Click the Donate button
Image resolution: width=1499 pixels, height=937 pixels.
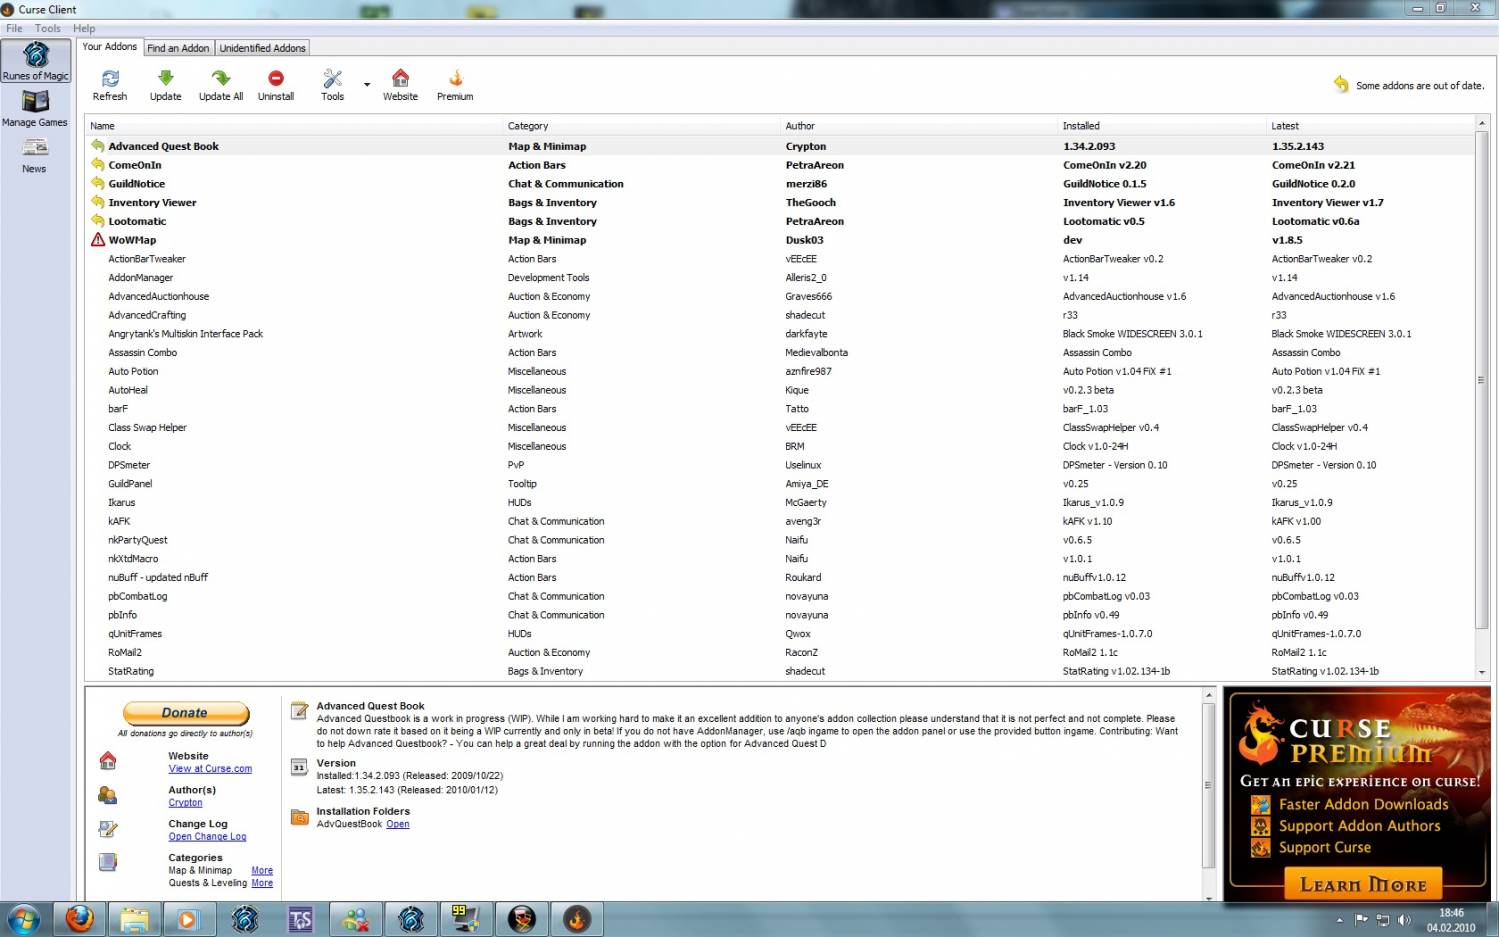point(186,713)
